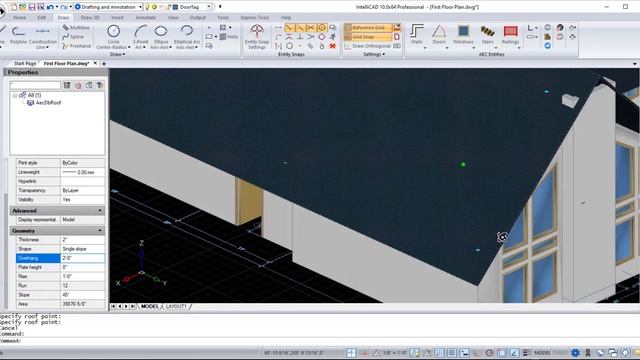Screen dimensions: 640x360
Task: Toggle Grid Snap setting
Action: (368, 37)
